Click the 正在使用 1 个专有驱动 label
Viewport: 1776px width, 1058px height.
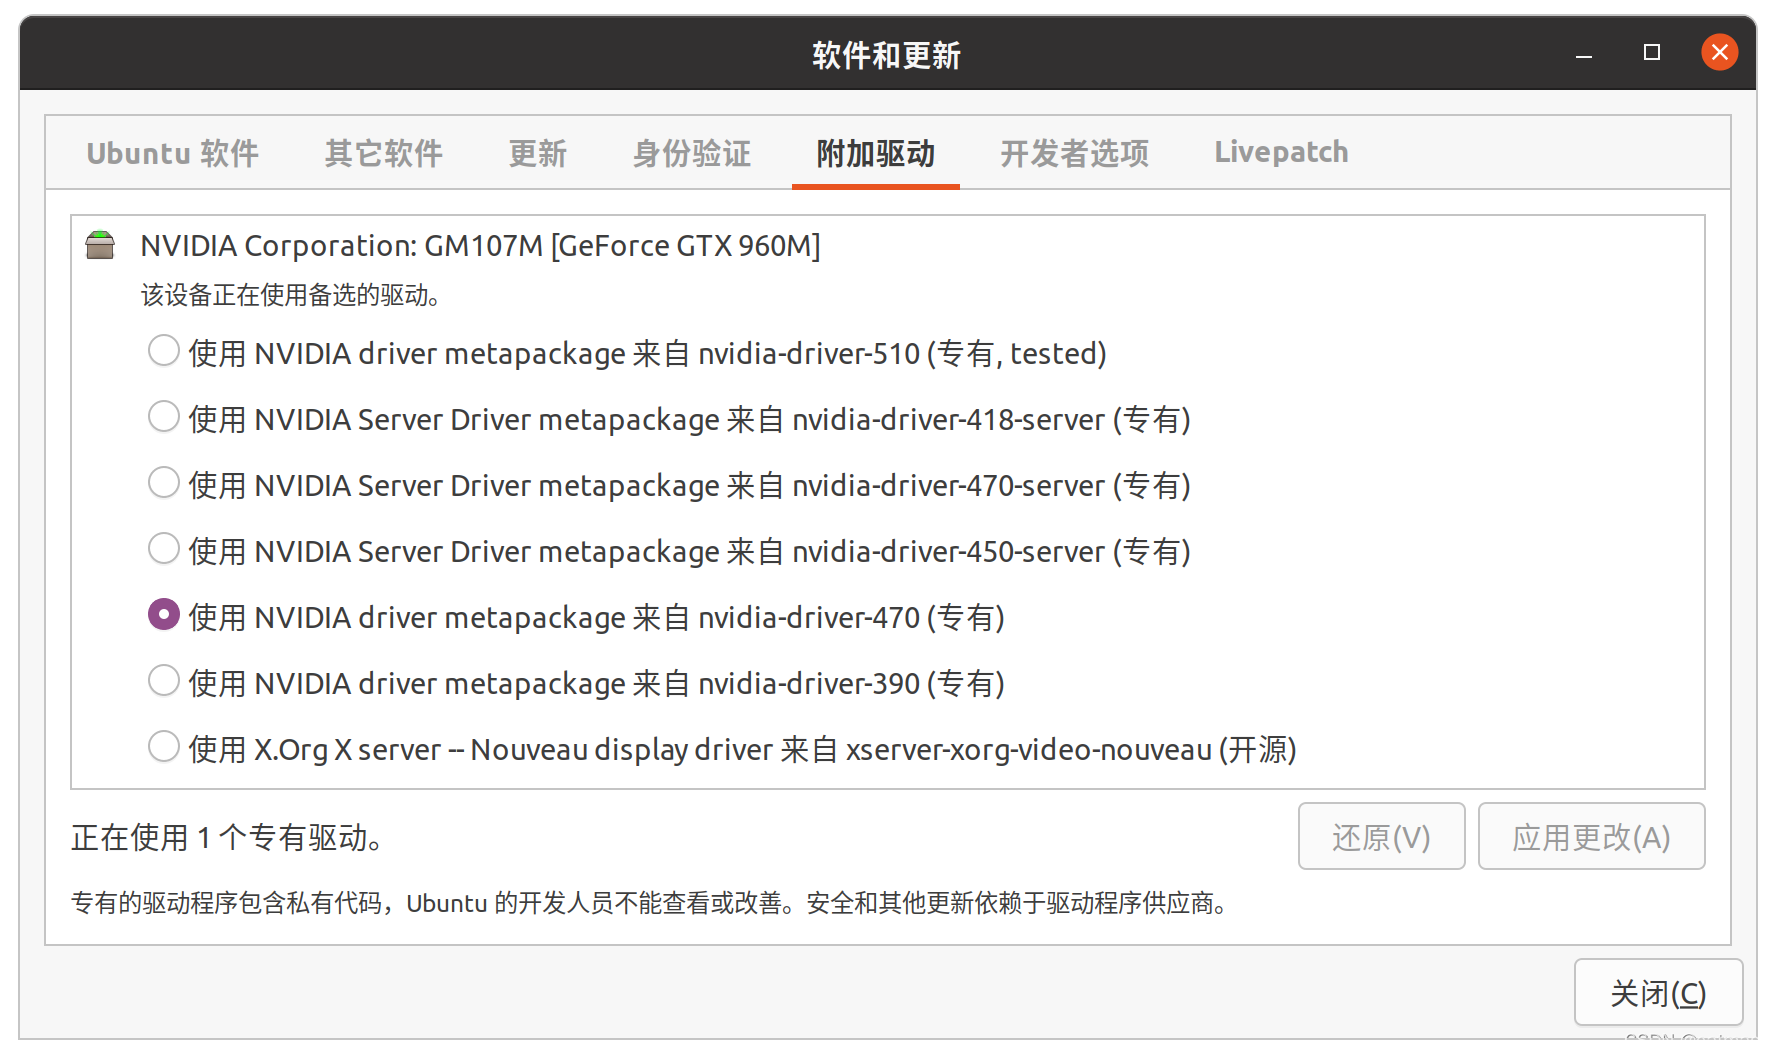[228, 837]
